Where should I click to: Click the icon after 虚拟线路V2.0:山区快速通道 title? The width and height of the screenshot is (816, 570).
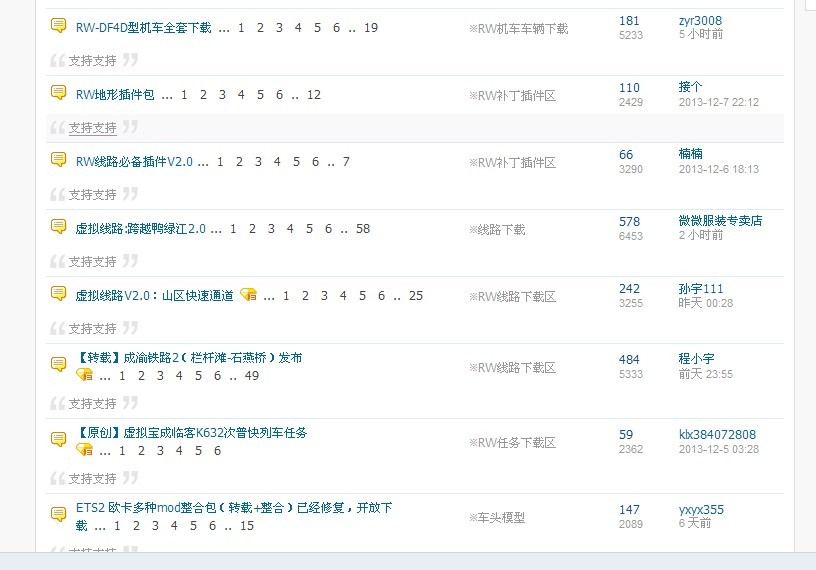tap(249, 295)
